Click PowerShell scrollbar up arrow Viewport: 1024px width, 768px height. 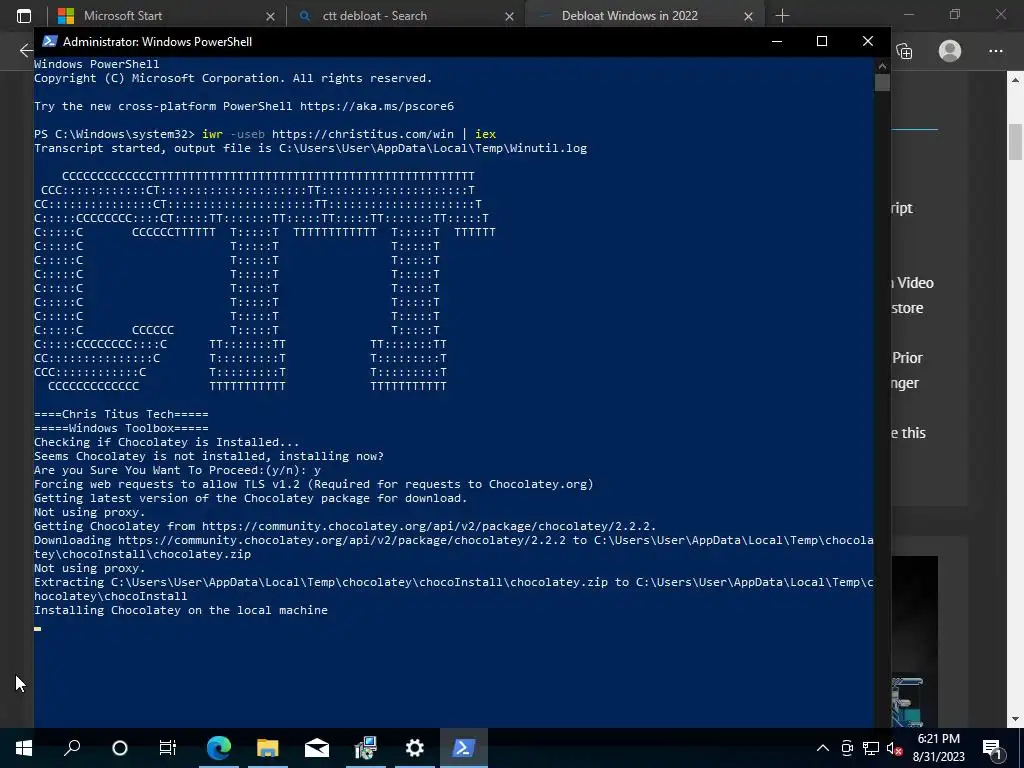click(882, 65)
